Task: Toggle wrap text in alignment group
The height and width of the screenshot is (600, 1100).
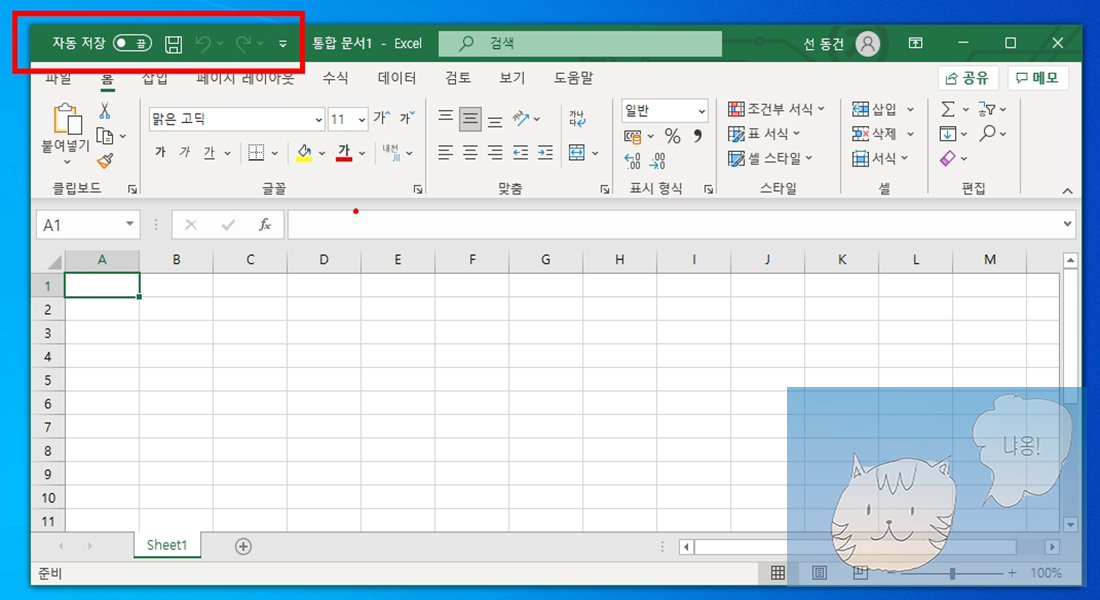Action: (x=577, y=118)
